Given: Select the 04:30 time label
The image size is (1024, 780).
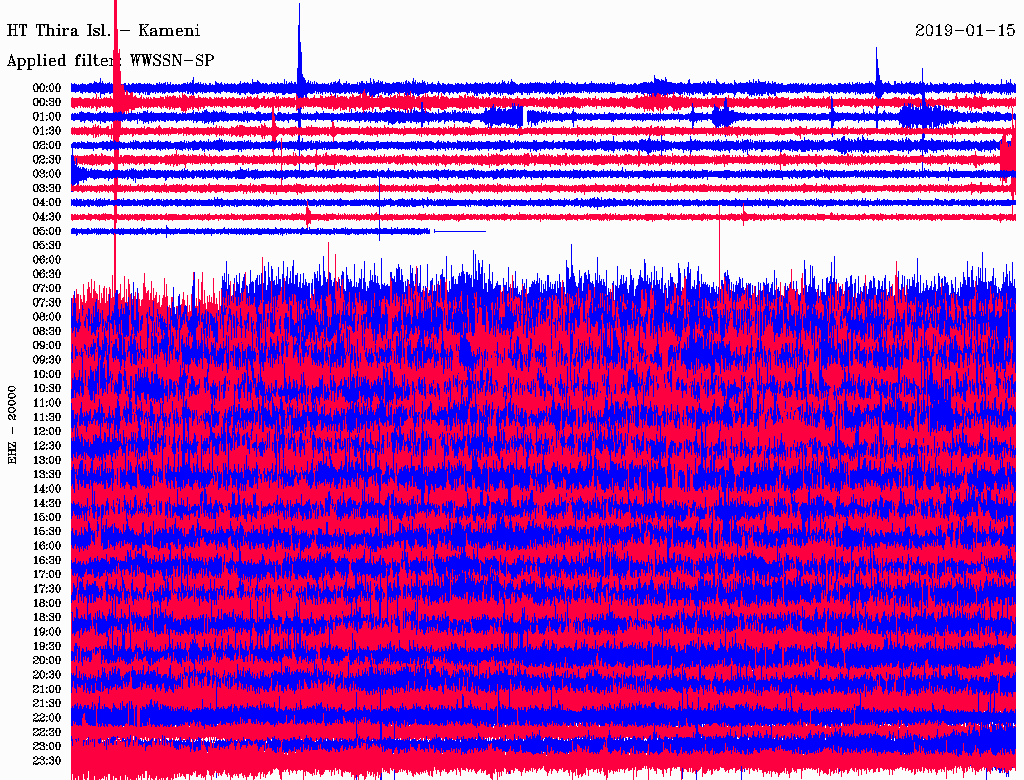Looking at the screenshot, I should [x=47, y=217].
